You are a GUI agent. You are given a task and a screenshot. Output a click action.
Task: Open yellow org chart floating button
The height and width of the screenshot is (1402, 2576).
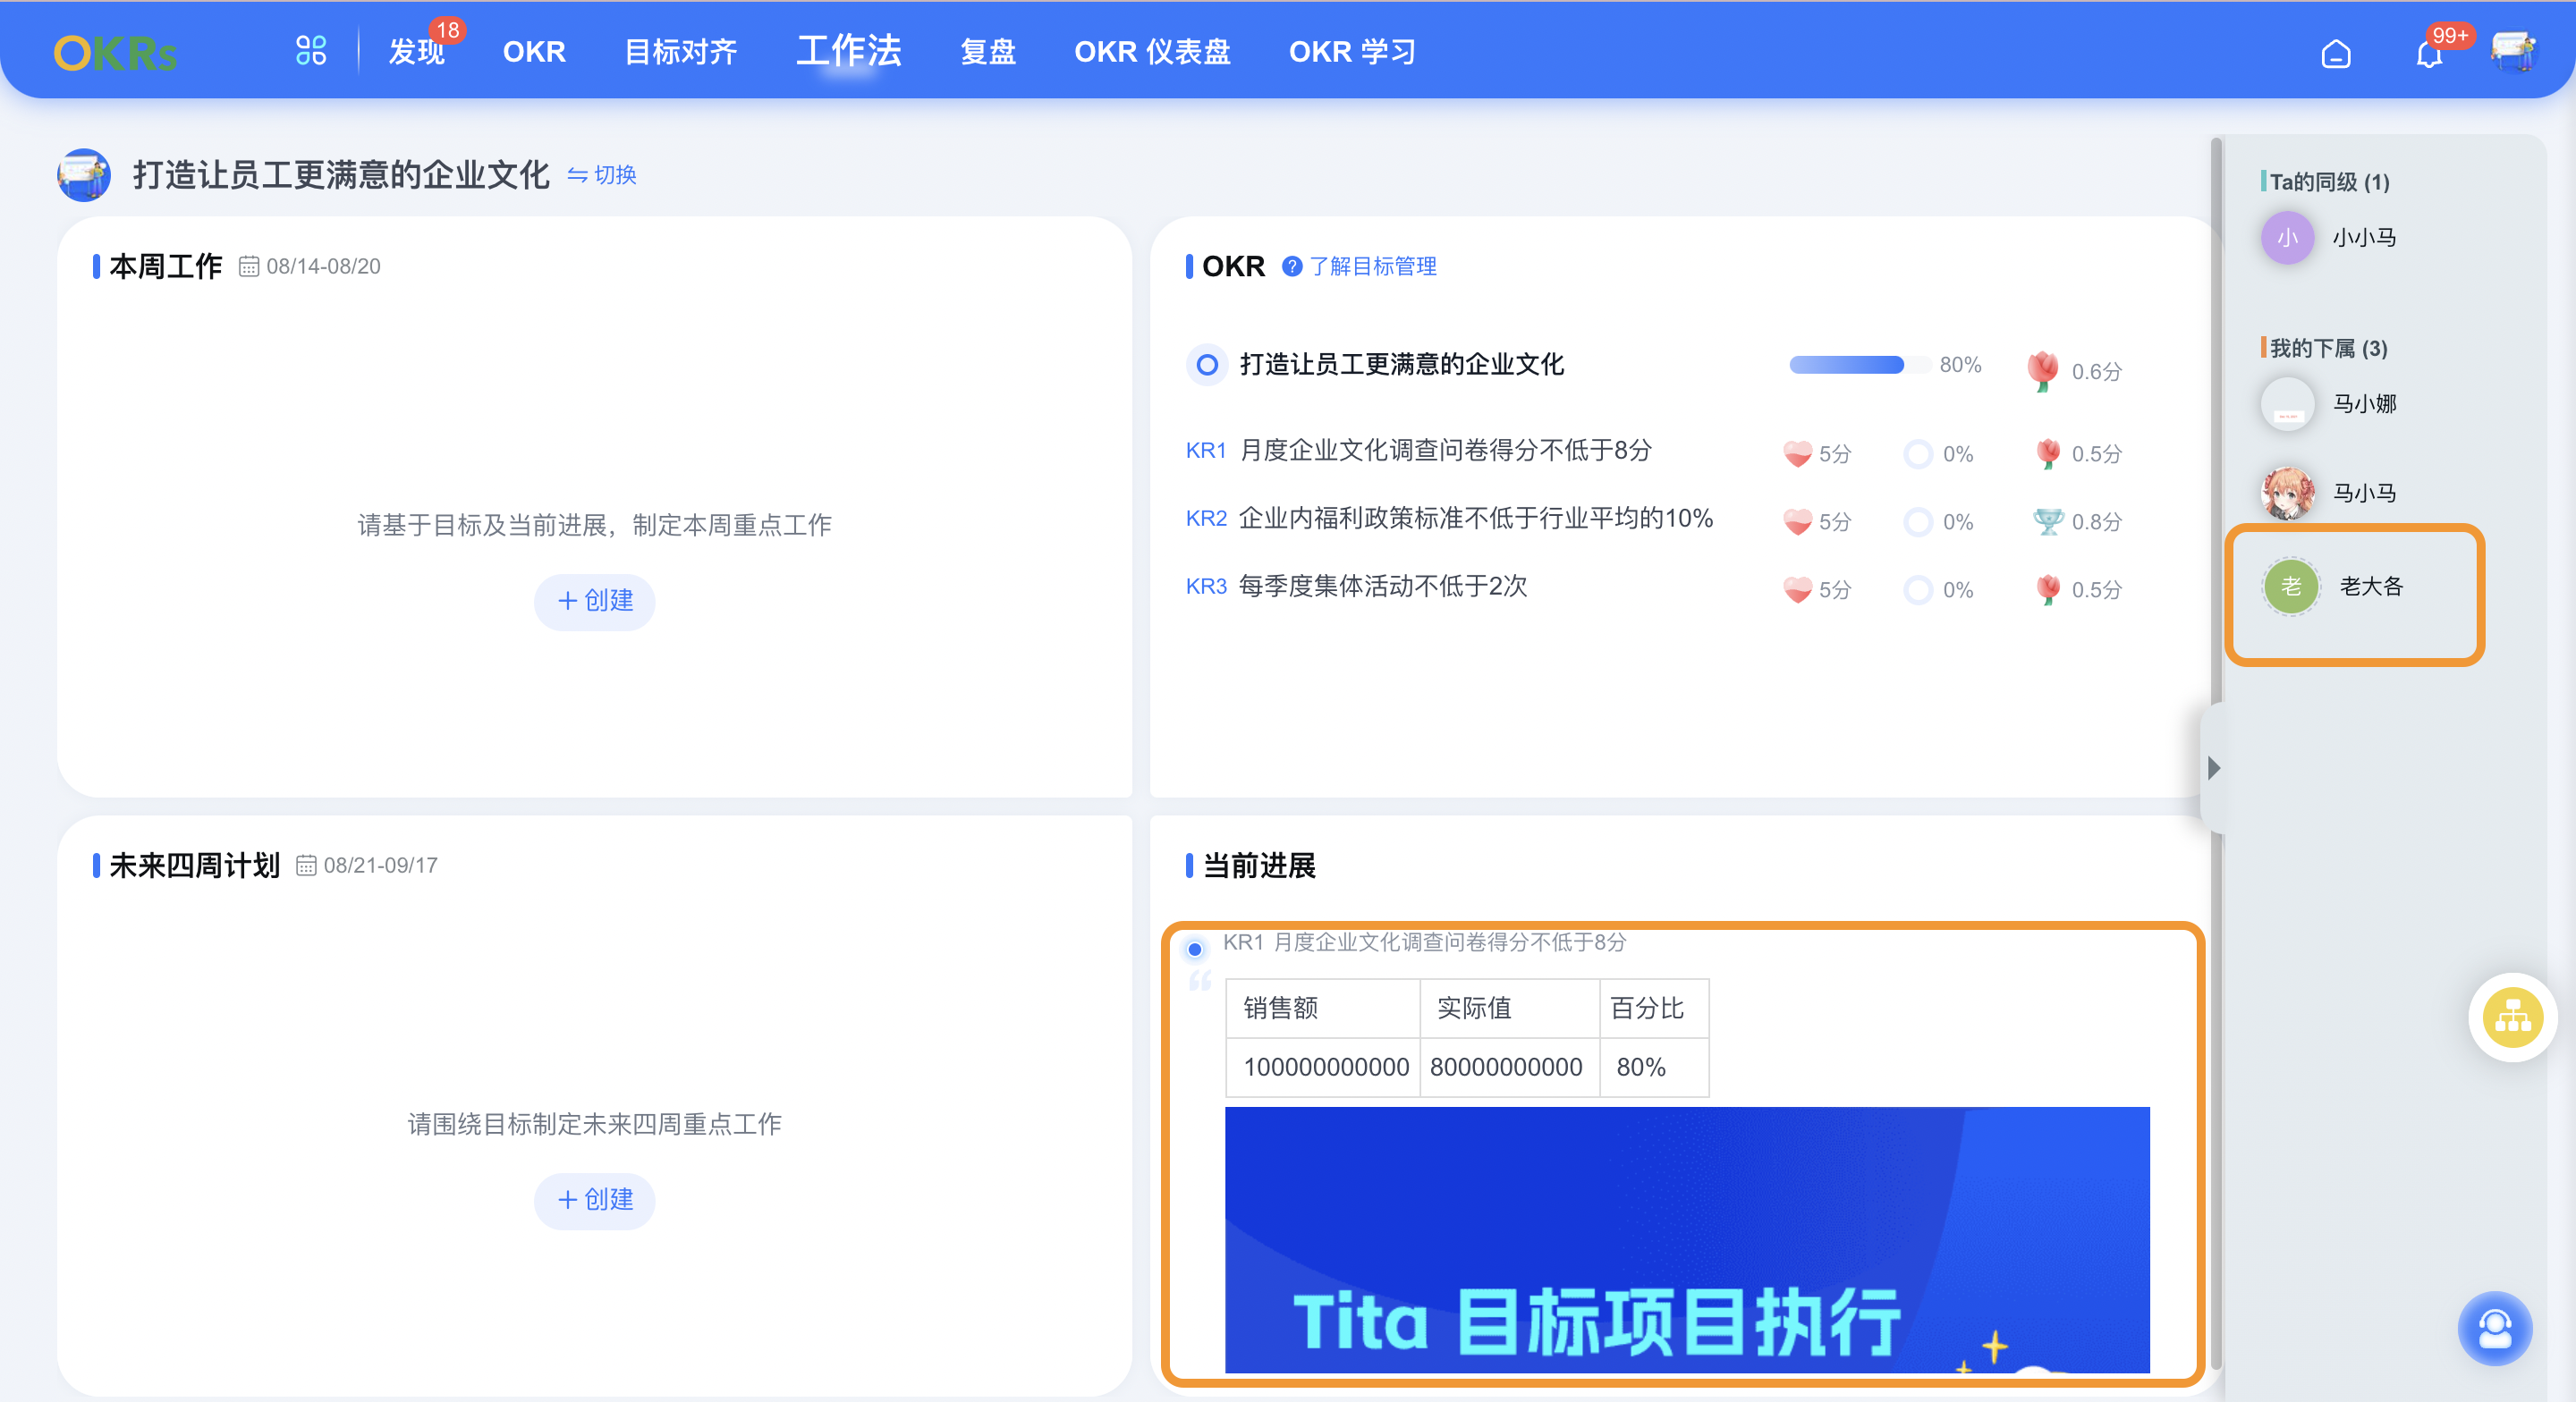[2512, 1017]
